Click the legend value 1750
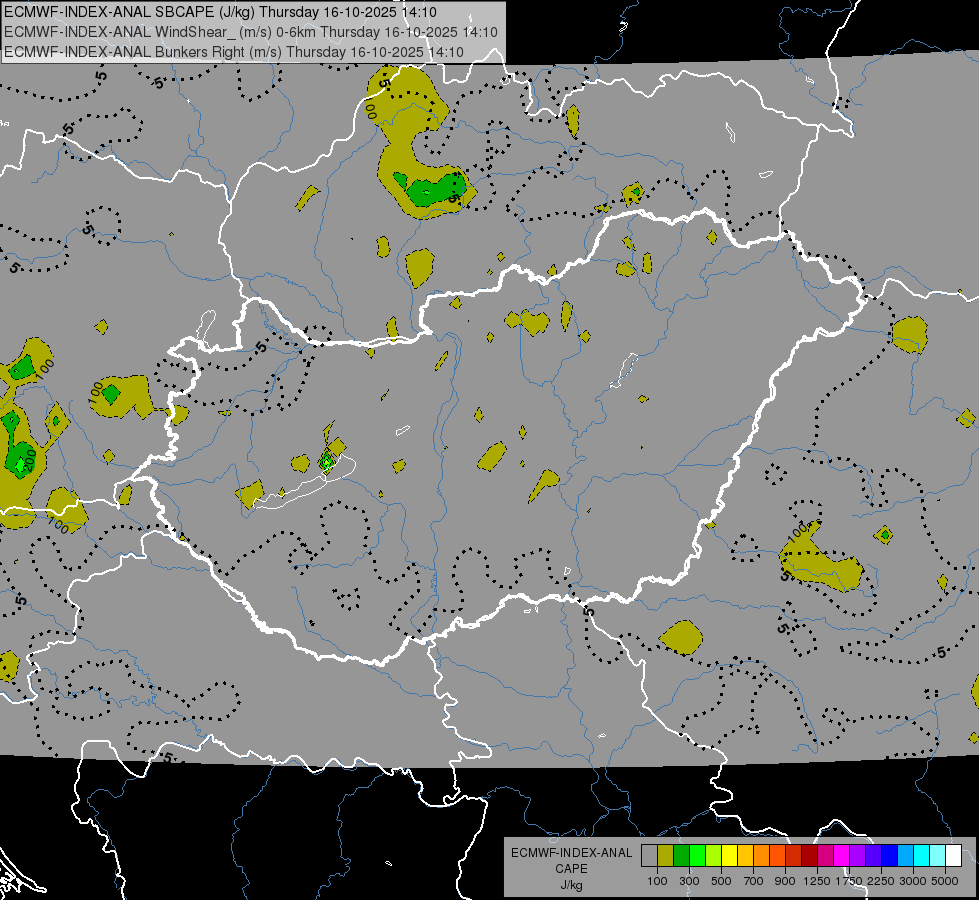 click(849, 881)
